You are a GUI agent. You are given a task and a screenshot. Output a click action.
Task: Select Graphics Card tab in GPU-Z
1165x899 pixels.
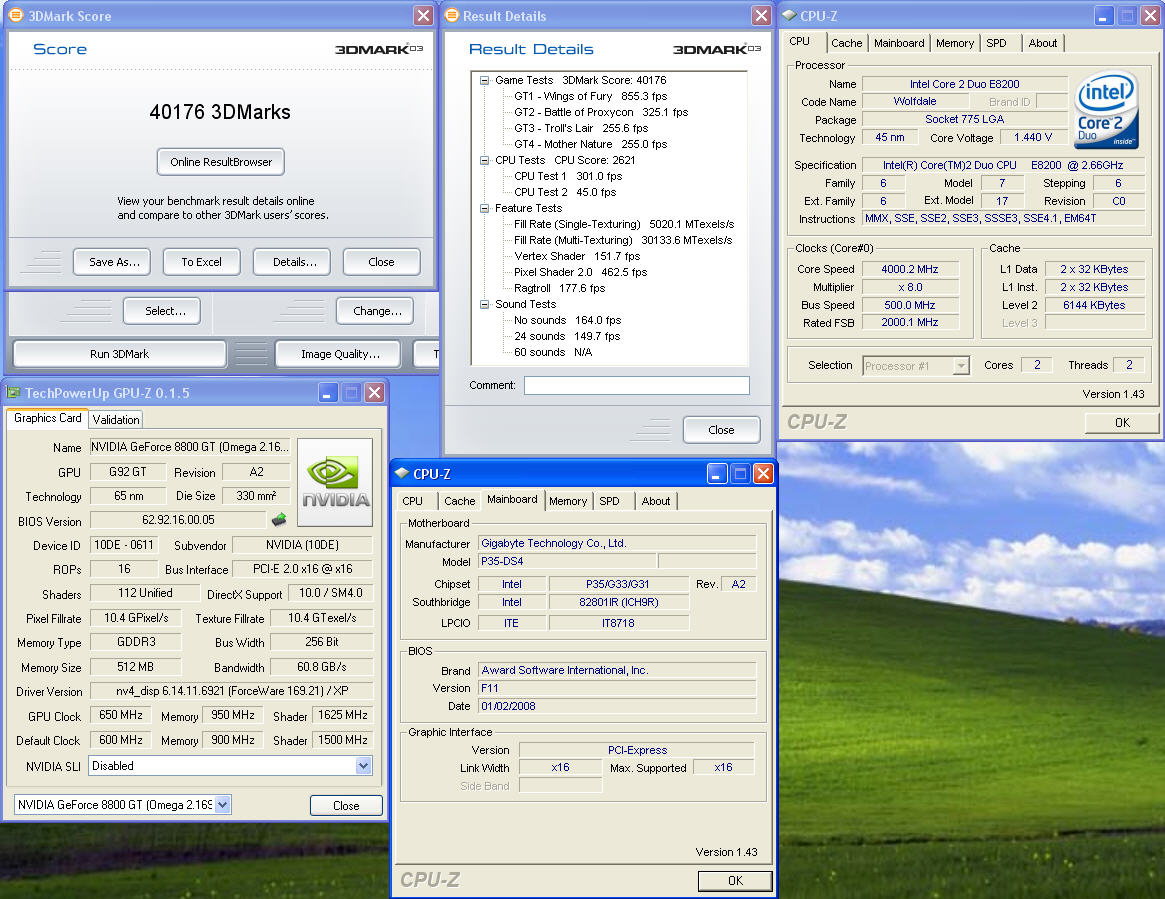[x=48, y=418]
